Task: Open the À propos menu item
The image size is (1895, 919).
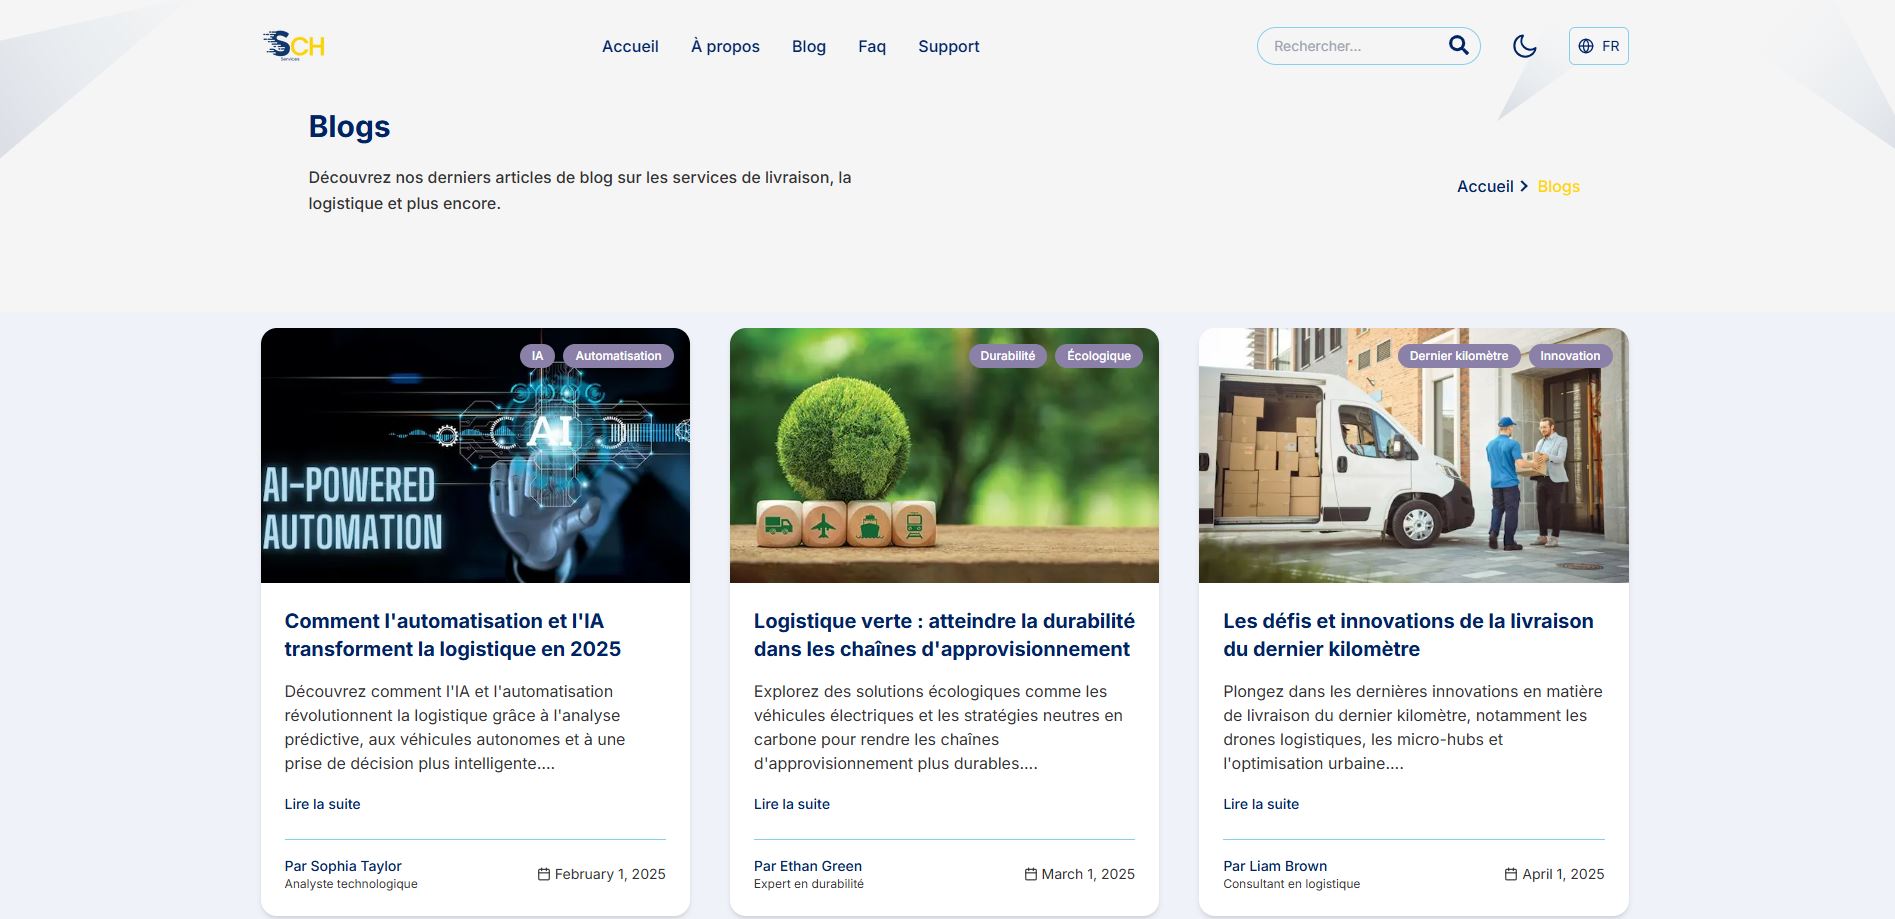Action: 725,46
